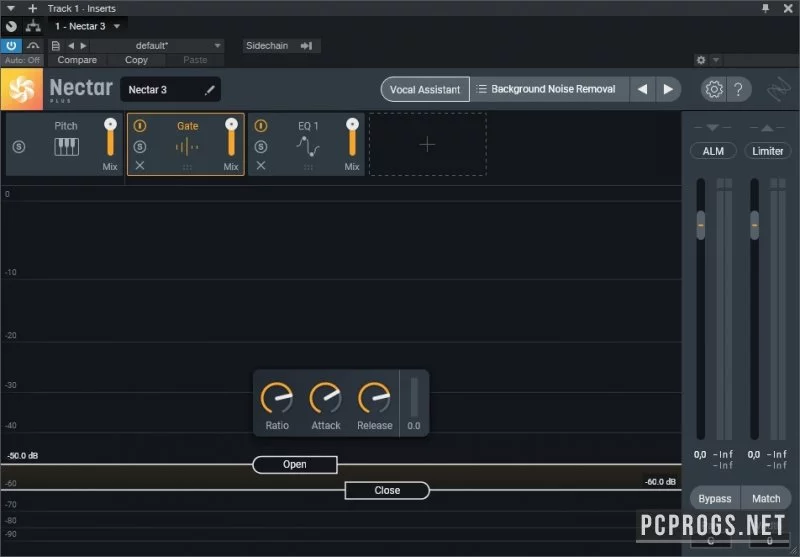Select the Pitch module piano icon
This screenshot has height=557, width=800.
[x=66, y=147]
